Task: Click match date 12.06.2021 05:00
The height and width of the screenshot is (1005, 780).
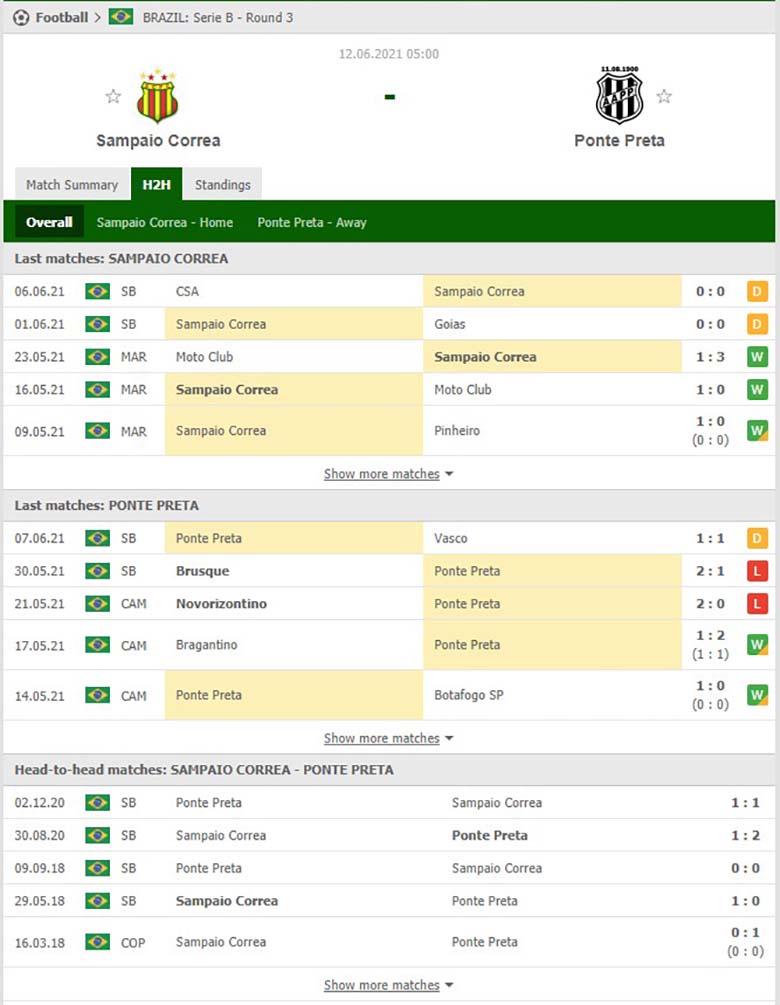Action: (388, 54)
